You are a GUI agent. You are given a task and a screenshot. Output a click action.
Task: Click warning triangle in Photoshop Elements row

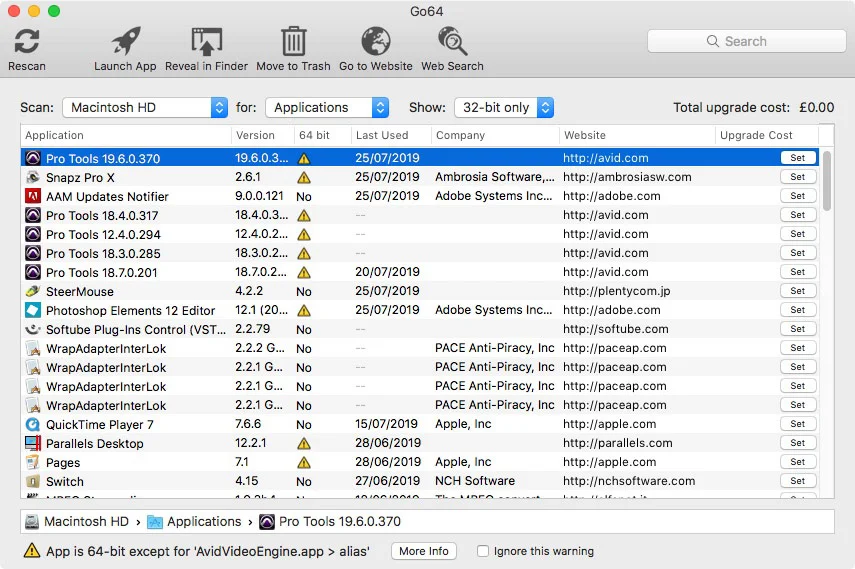tap(304, 310)
